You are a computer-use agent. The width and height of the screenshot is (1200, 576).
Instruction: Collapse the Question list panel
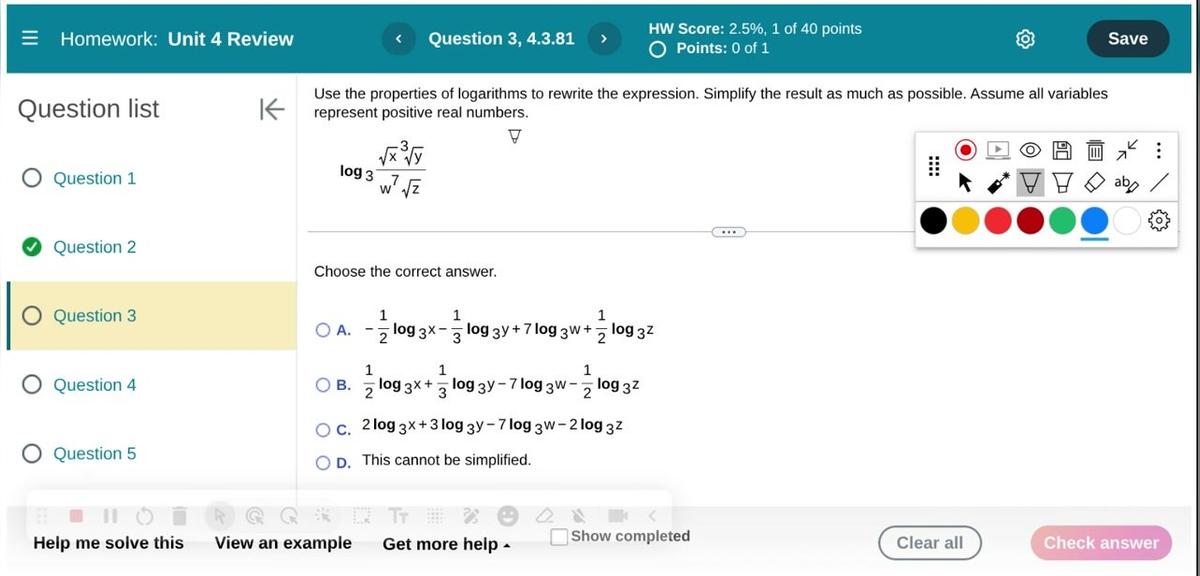[x=272, y=110]
